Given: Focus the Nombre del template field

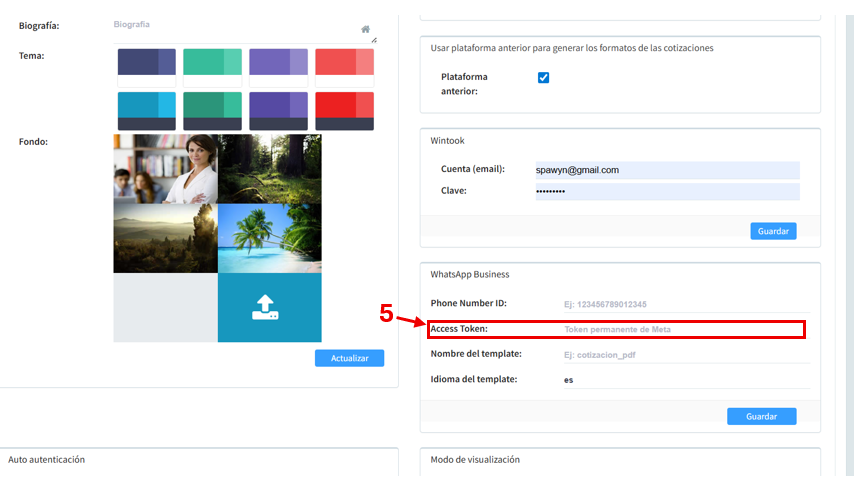Looking at the screenshot, I should [x=680, y=354].
